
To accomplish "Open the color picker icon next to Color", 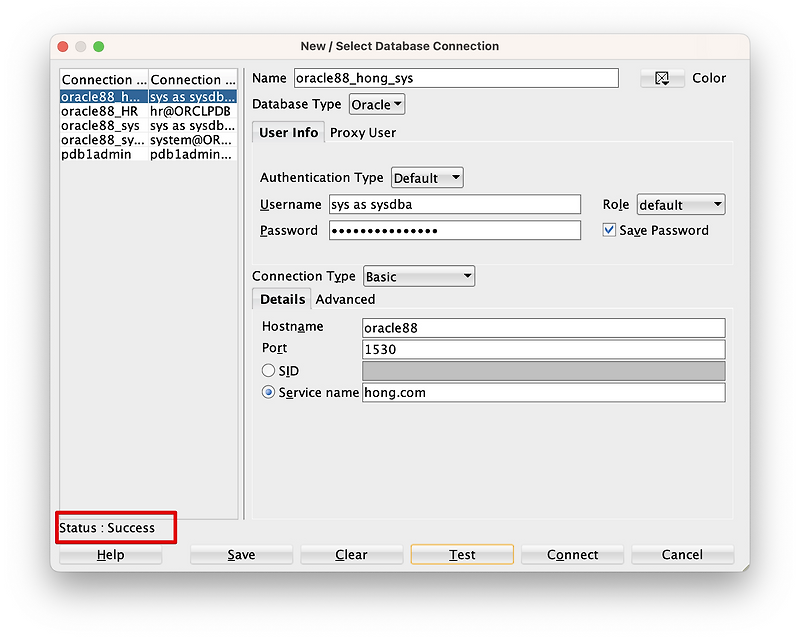I will (663, 77).
